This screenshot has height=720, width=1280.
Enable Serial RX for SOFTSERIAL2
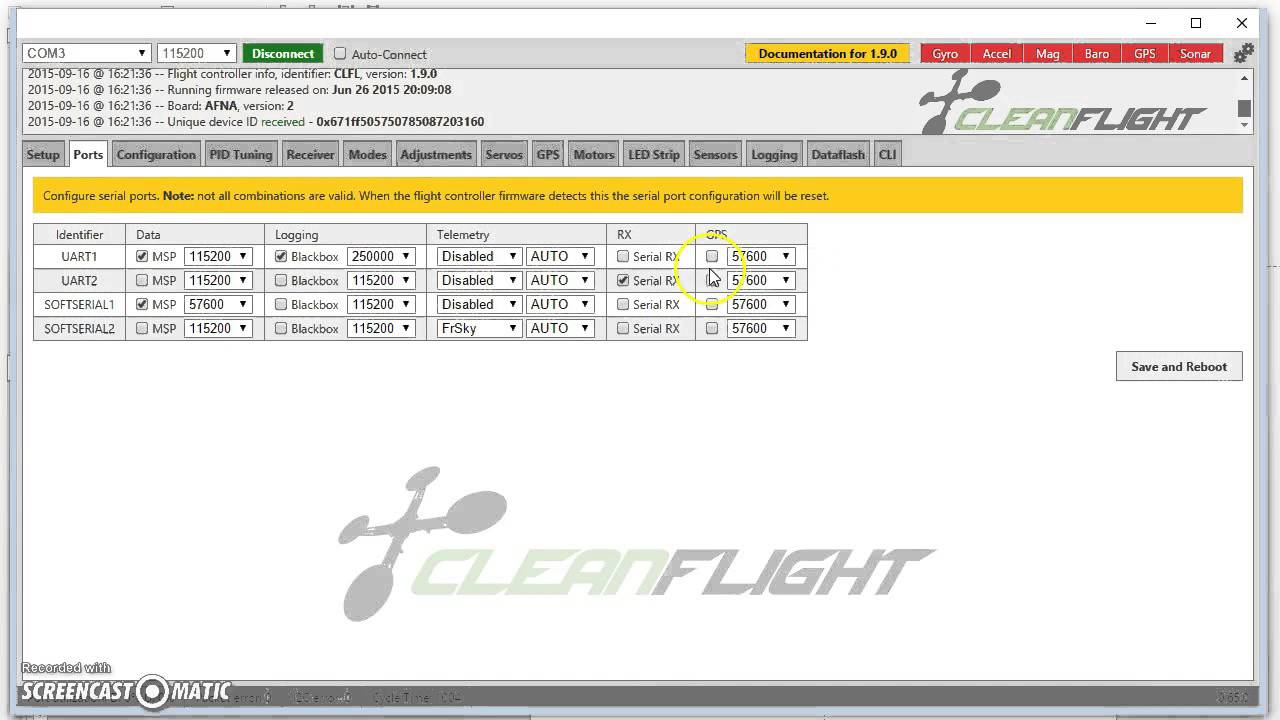click(623, 329)
